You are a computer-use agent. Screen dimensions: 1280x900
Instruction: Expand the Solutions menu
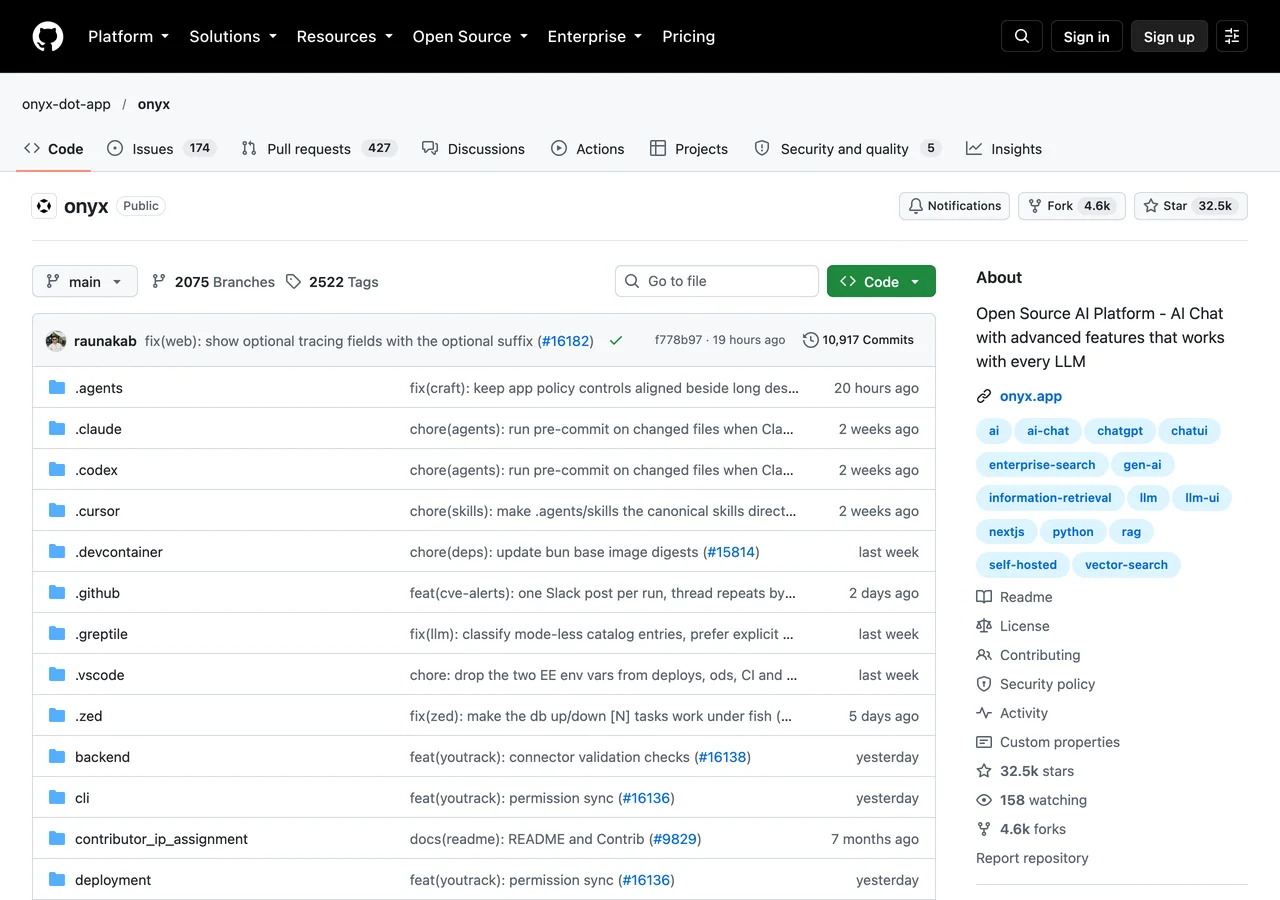click(233, 36)
